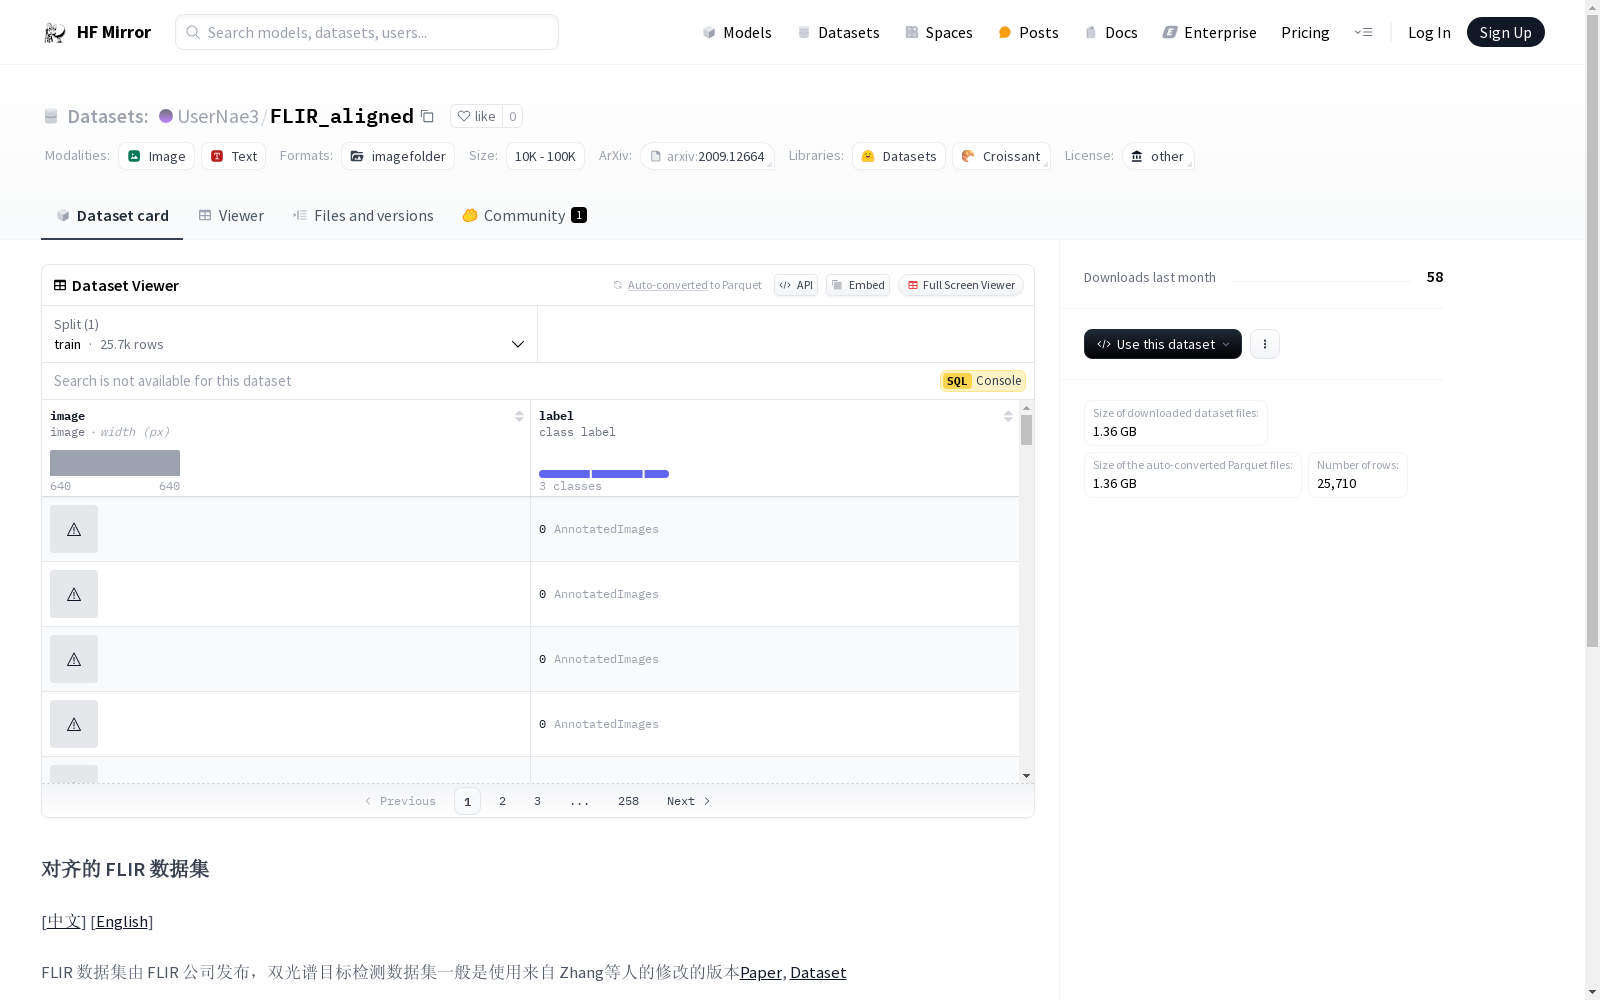Select page 1 in pagination
Screen dimensions: 1600x1000
point(467,801)
